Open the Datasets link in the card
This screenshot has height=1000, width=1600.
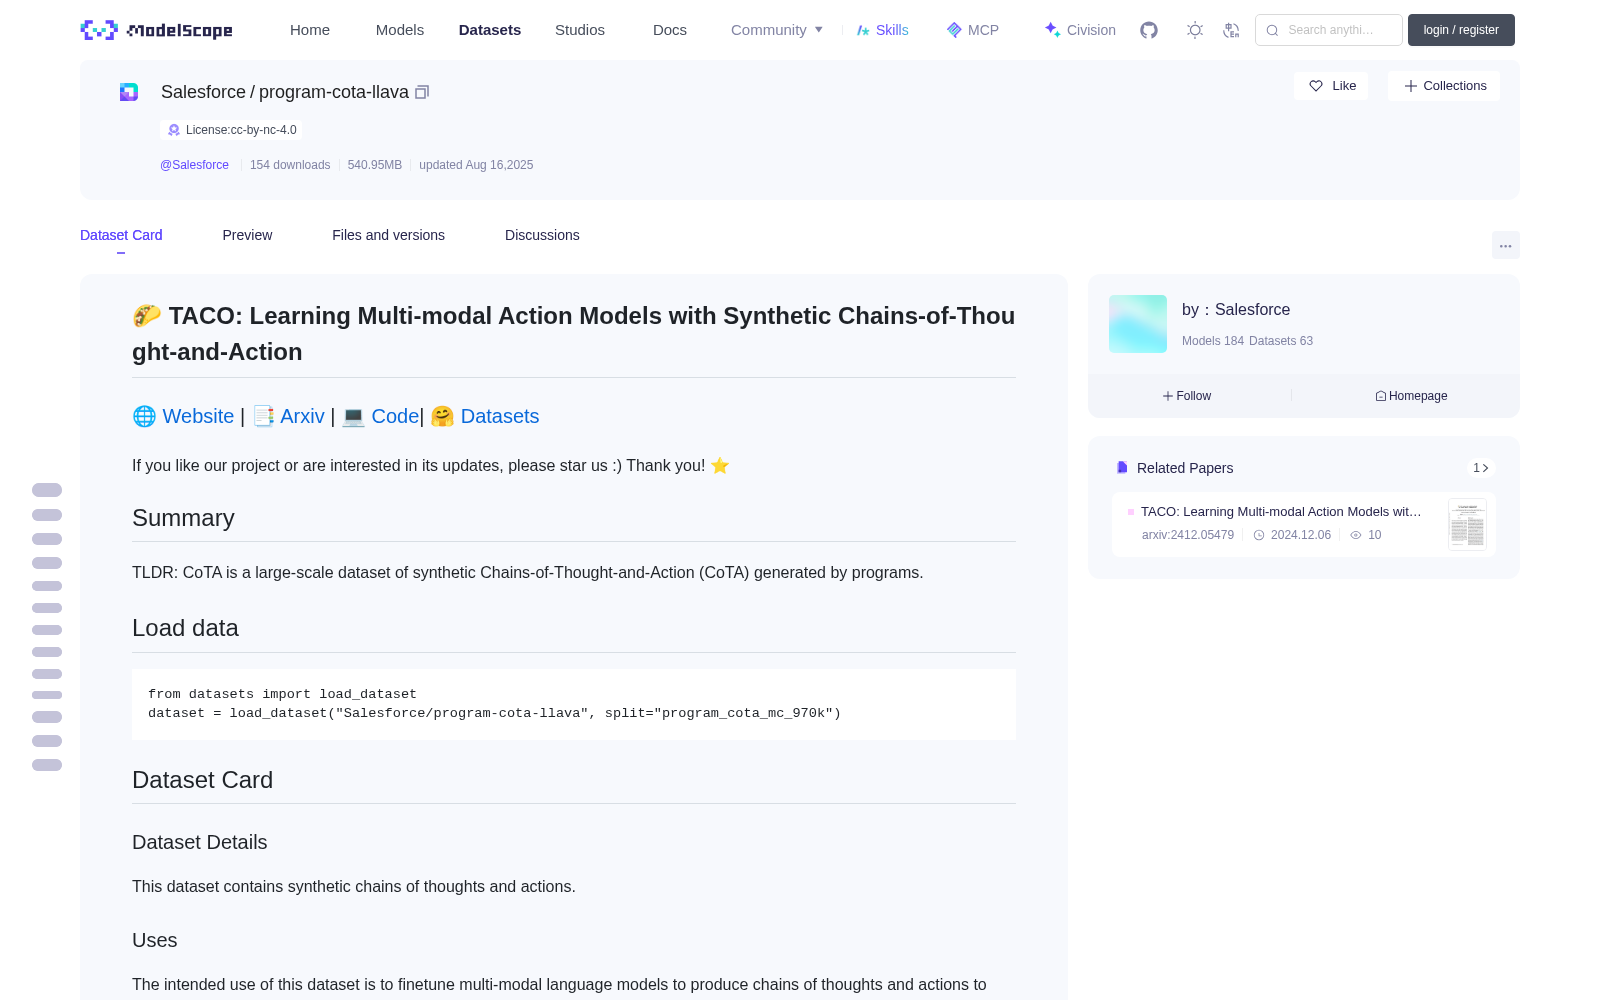pos(500,416)
